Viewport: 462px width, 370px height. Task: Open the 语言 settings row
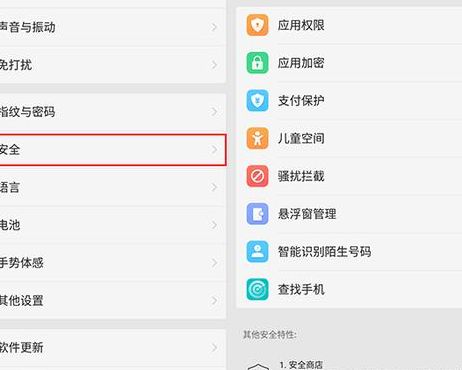113,187
